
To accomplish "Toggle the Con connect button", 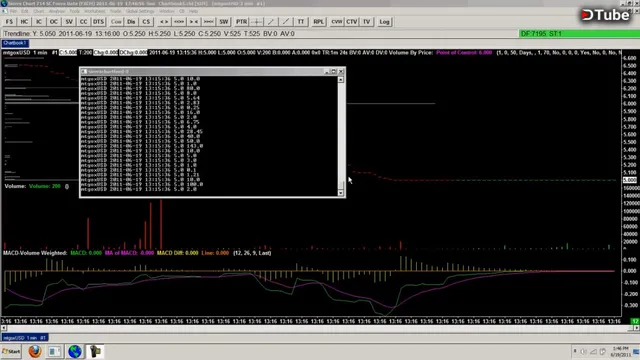I will (116, 22).
